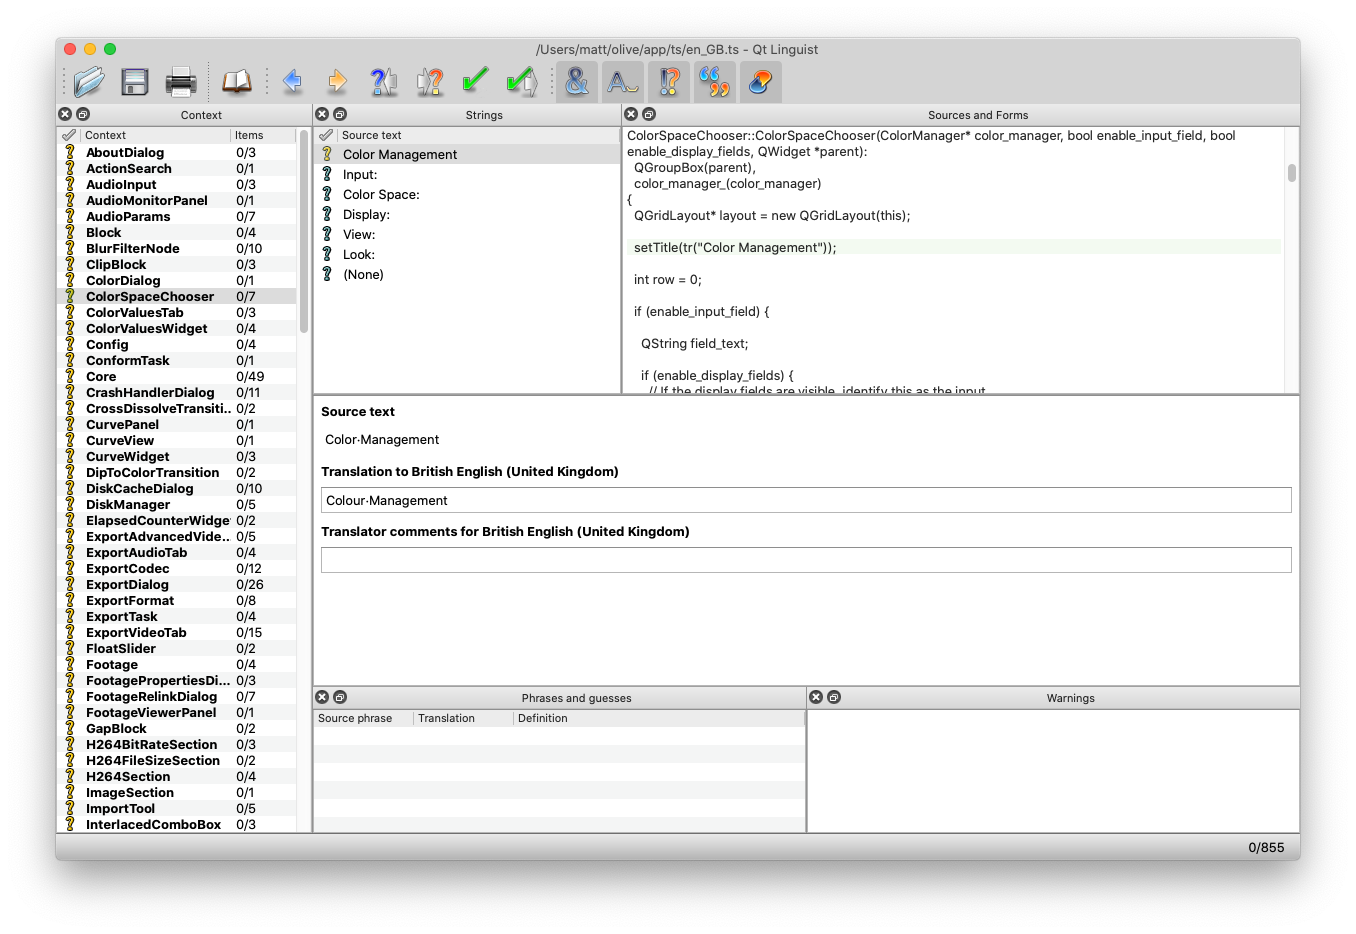This screenshot has width=1356, height=934.
Task: Toggle status icon of '(None)' string
Action: click(327, 274)
